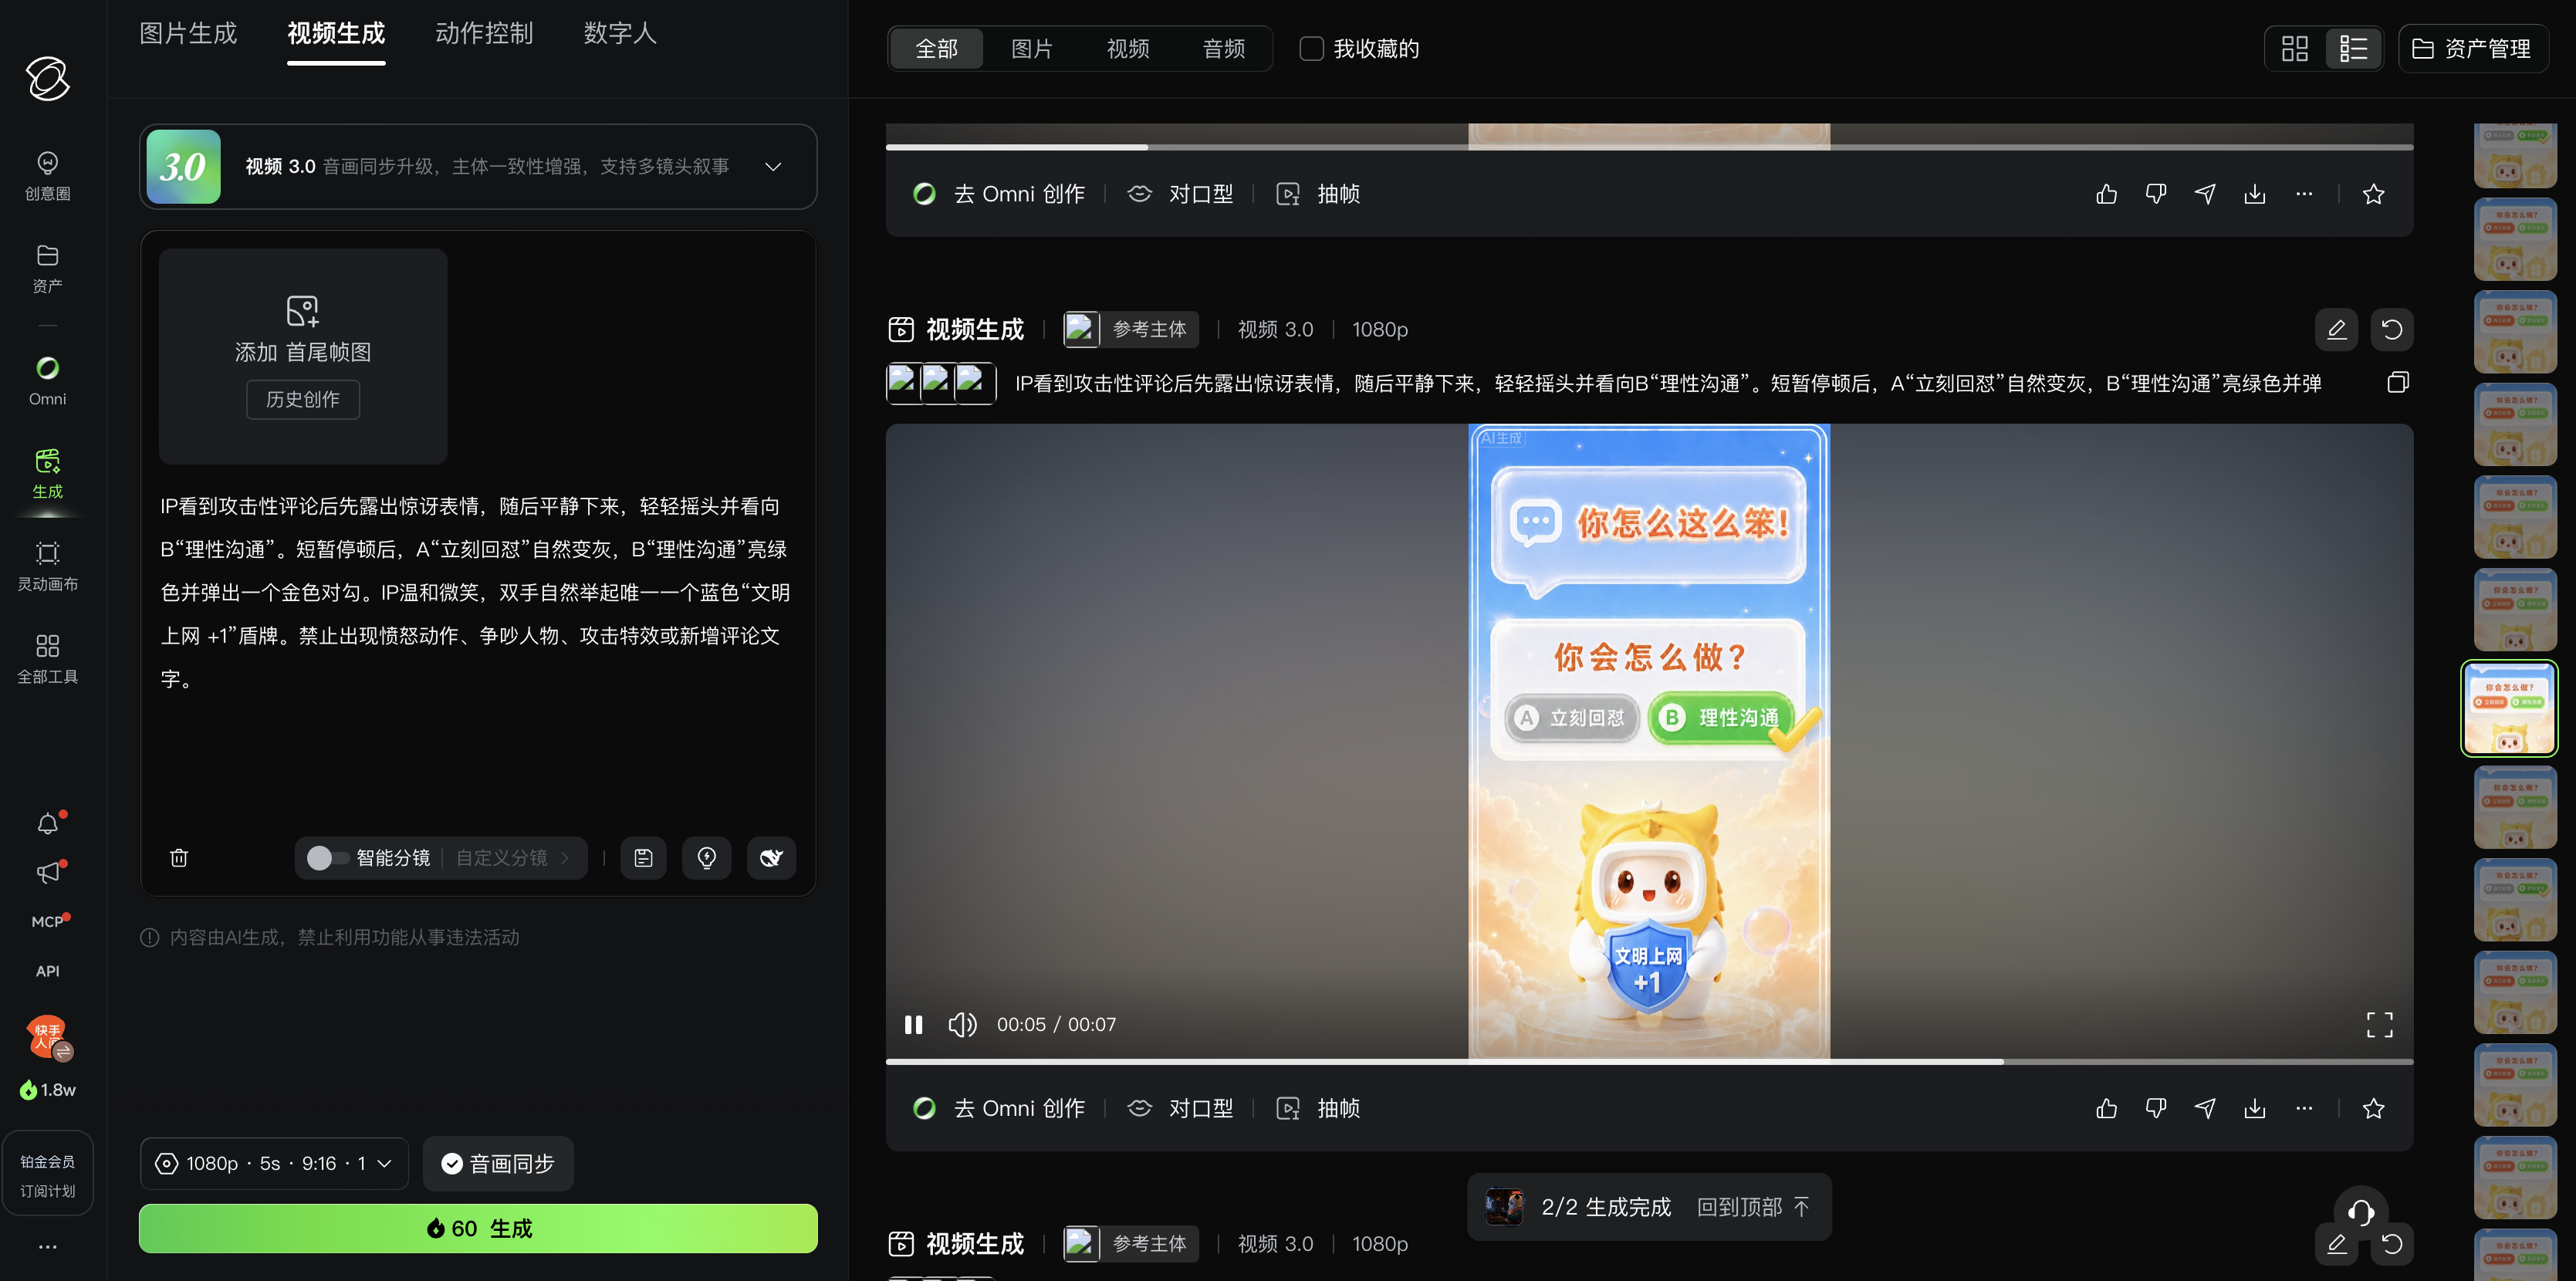
Task: Select the highlighted thumbnail in the right strip
Action: (x=2508, y=708)
